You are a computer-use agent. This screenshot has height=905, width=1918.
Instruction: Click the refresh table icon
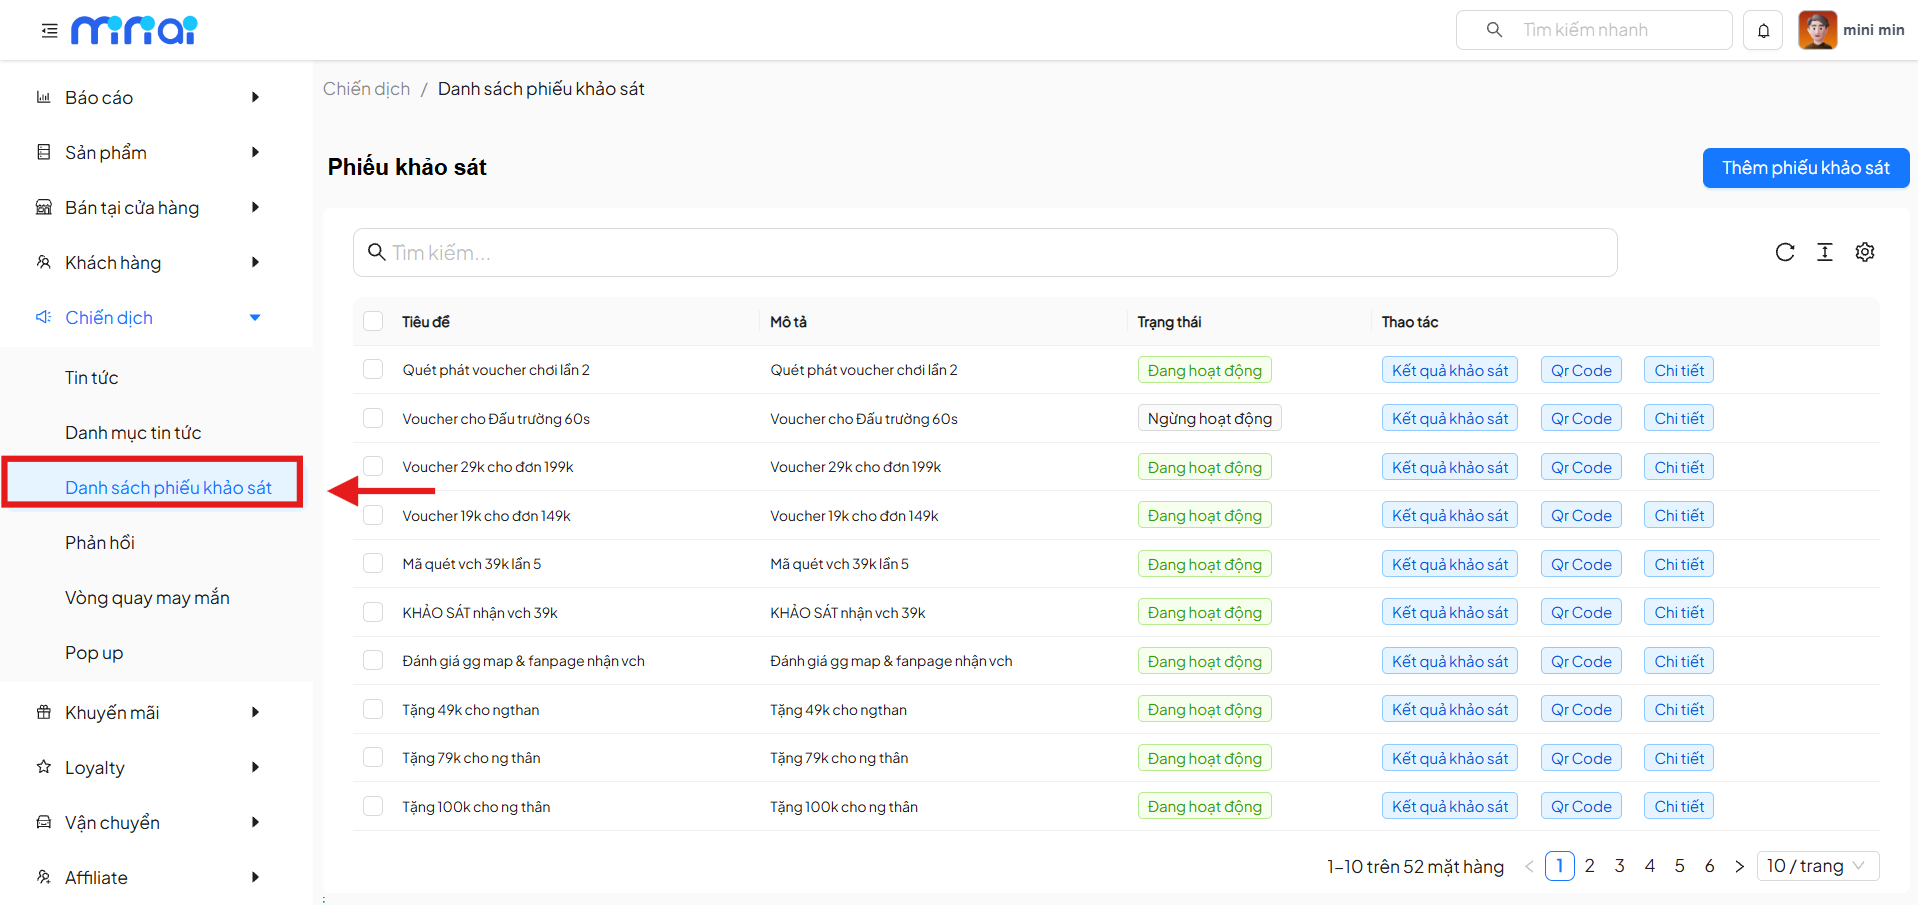pyautogui.click(x=1784, y=252)
